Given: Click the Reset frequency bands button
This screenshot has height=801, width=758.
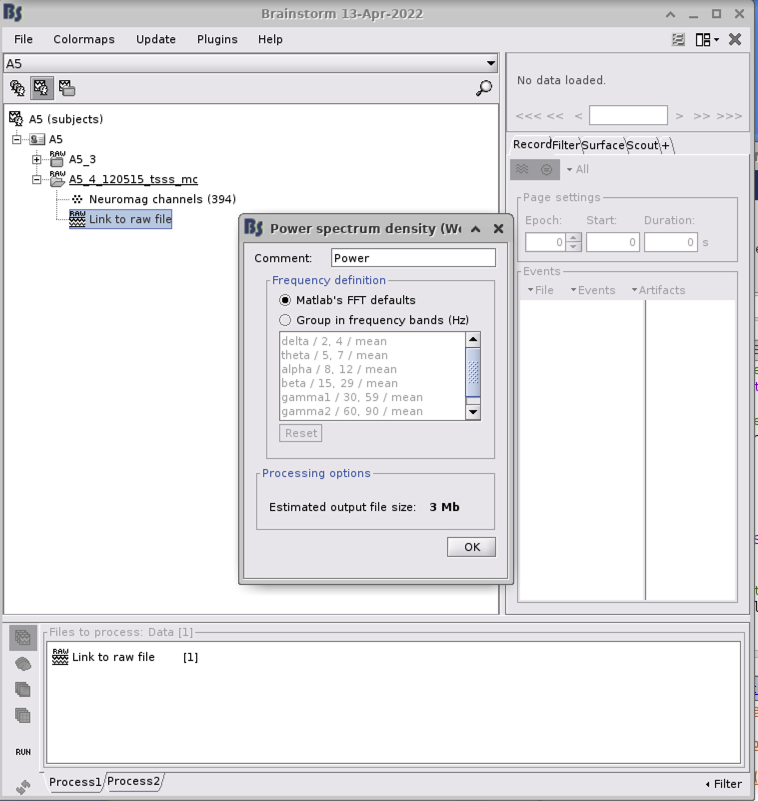Looking at the screenshot, I should [300, 433].
